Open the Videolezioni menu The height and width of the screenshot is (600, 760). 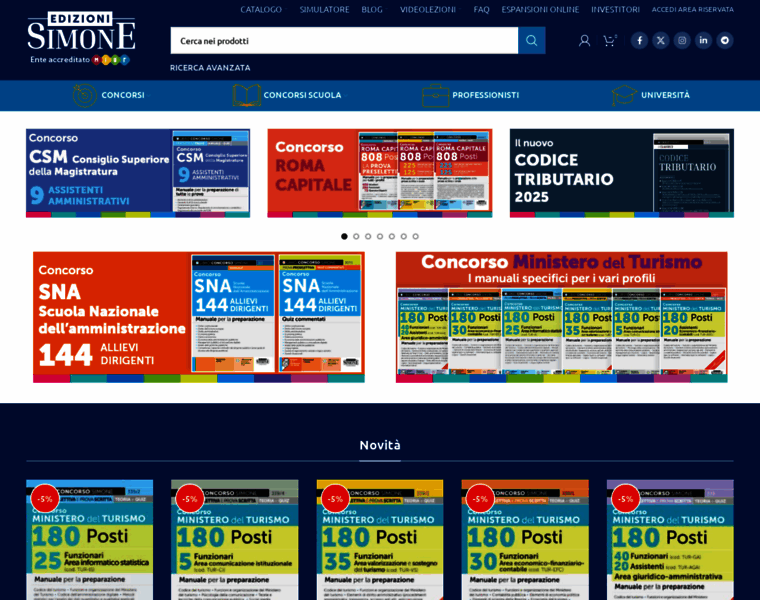(x=428, y=10)
